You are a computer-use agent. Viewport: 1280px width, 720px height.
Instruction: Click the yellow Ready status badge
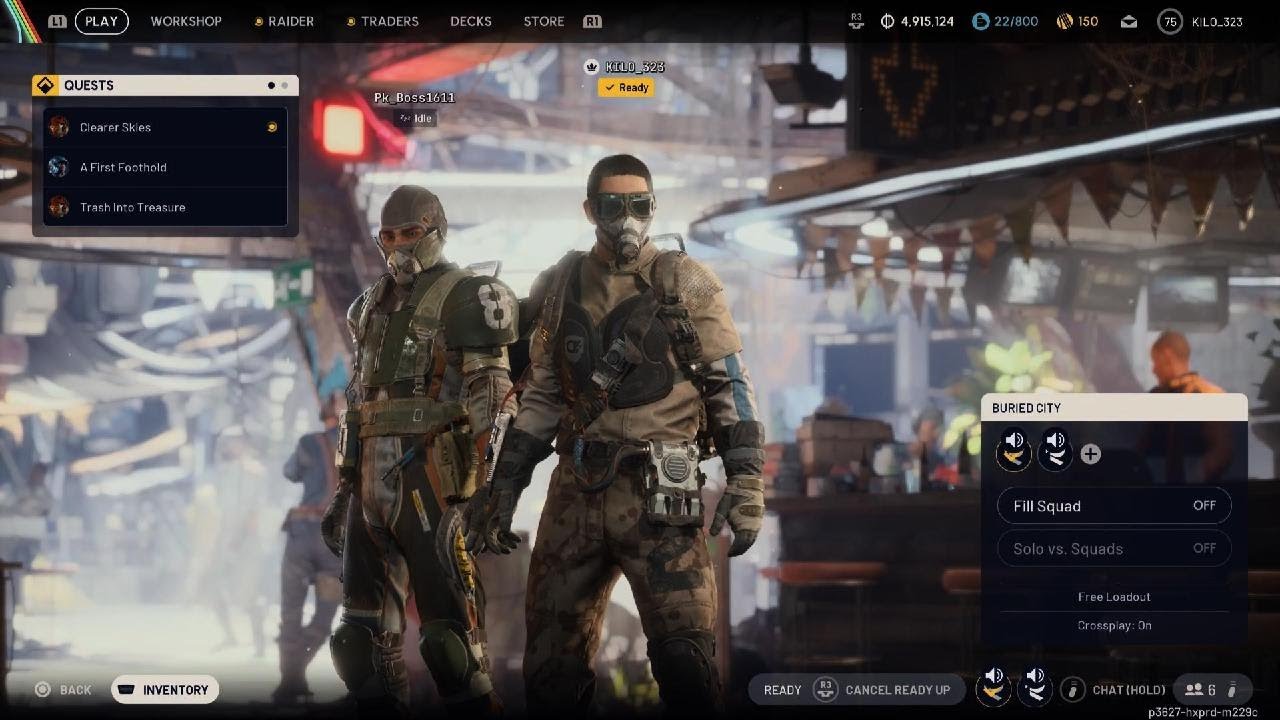tap(626, 87)
